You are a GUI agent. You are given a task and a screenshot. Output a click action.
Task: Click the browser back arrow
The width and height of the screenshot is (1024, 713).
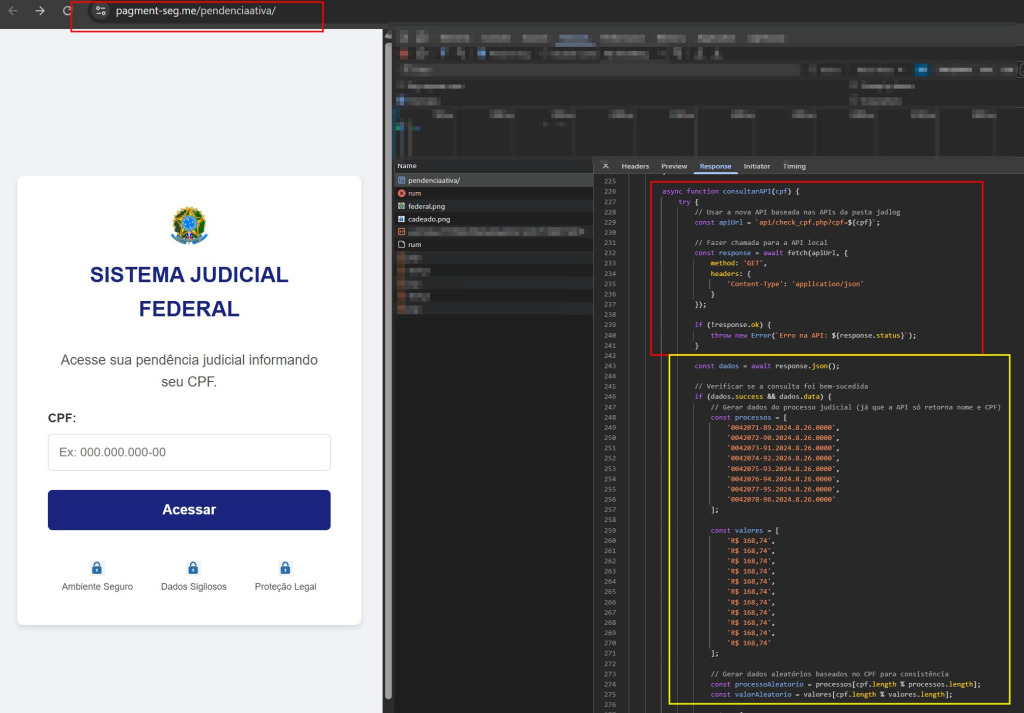pos(13,11)
